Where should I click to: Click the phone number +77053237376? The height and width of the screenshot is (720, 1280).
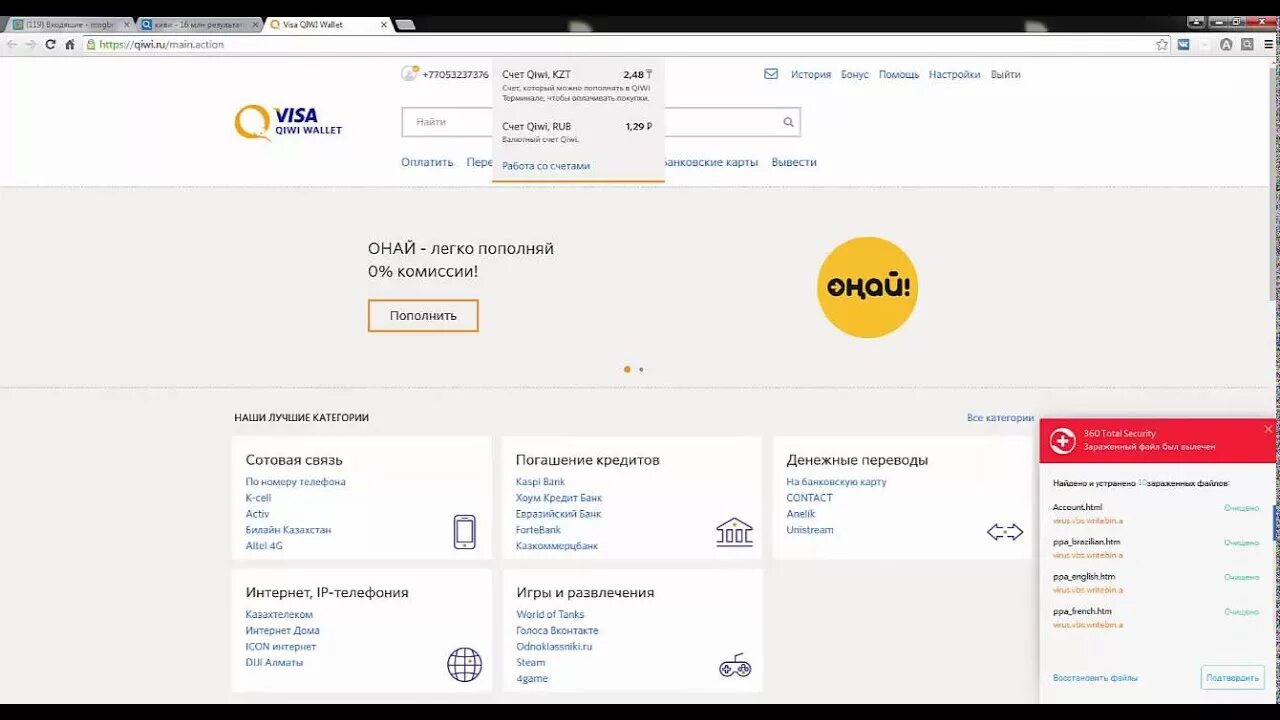coord(455,74)
